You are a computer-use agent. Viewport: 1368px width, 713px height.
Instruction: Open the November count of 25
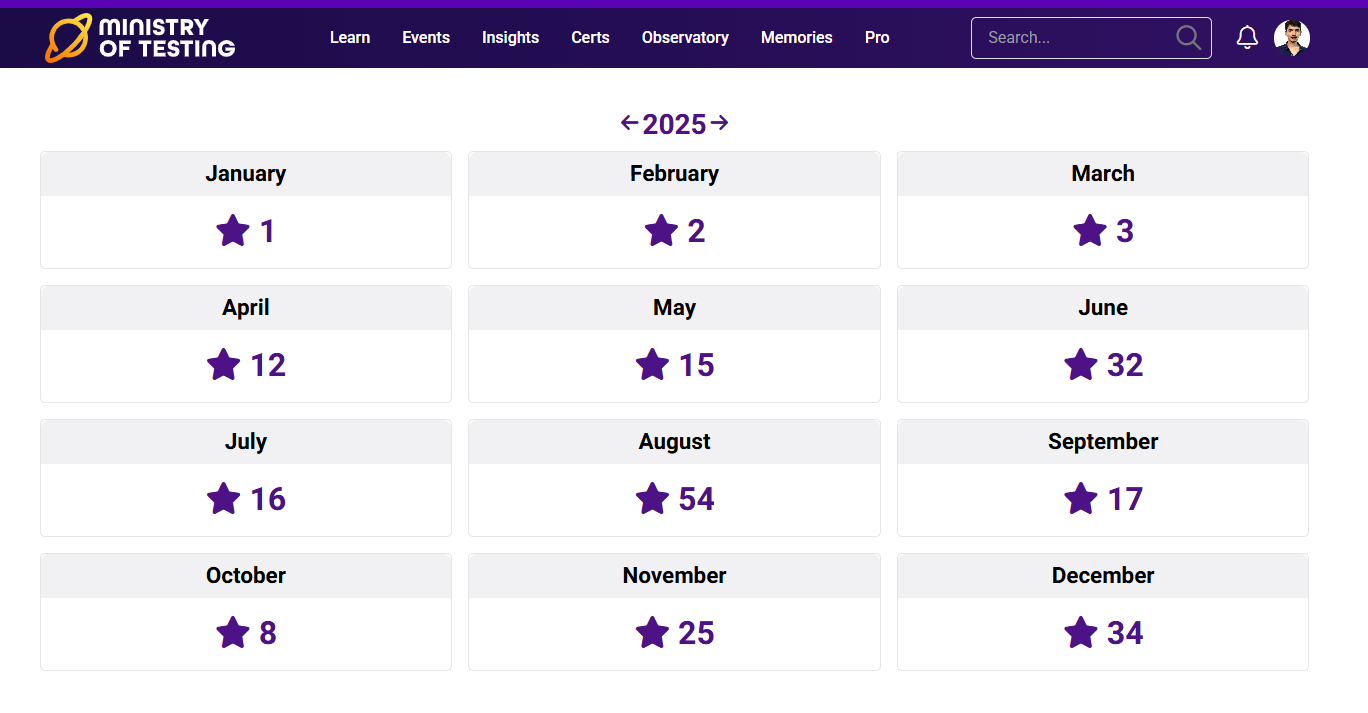(696, 633)
